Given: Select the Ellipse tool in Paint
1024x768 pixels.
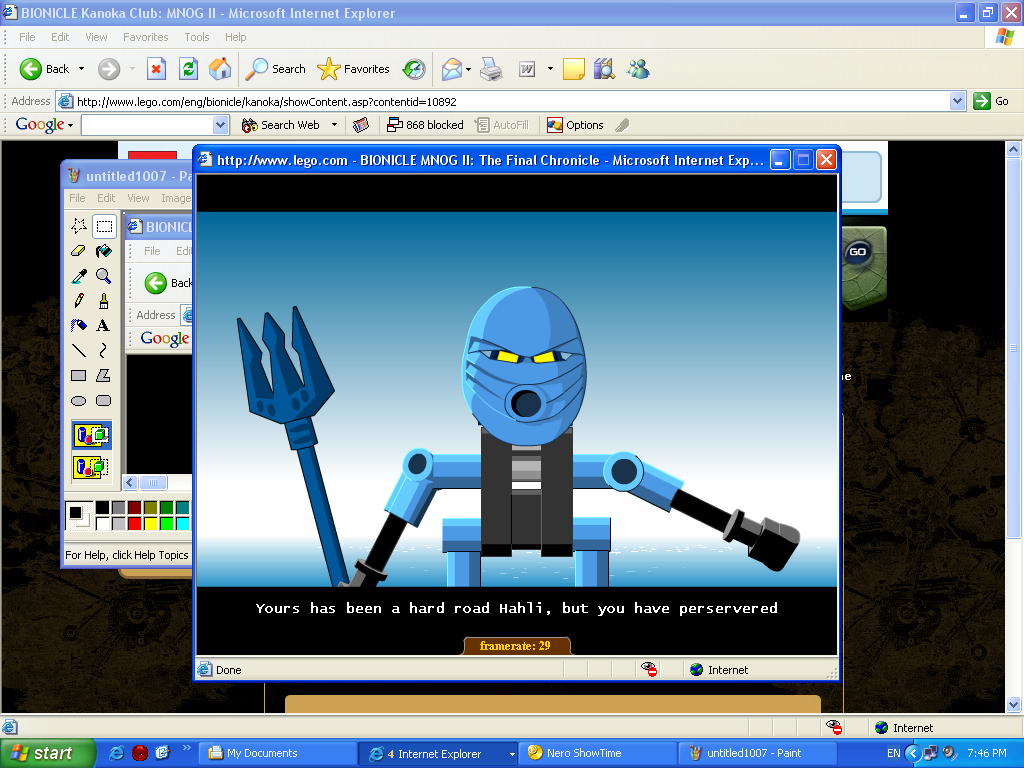Looking at the screenshot, I should [x=79, y=400].
